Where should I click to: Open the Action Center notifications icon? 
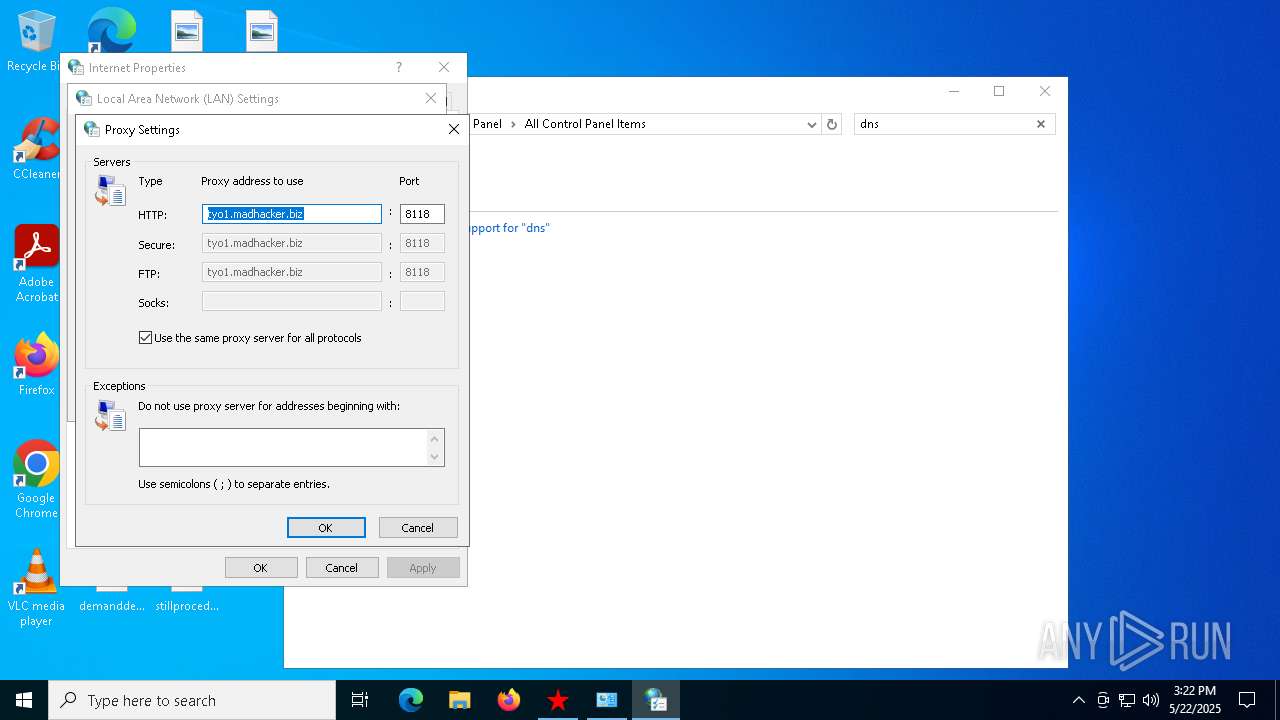(x=1247, y=700)
